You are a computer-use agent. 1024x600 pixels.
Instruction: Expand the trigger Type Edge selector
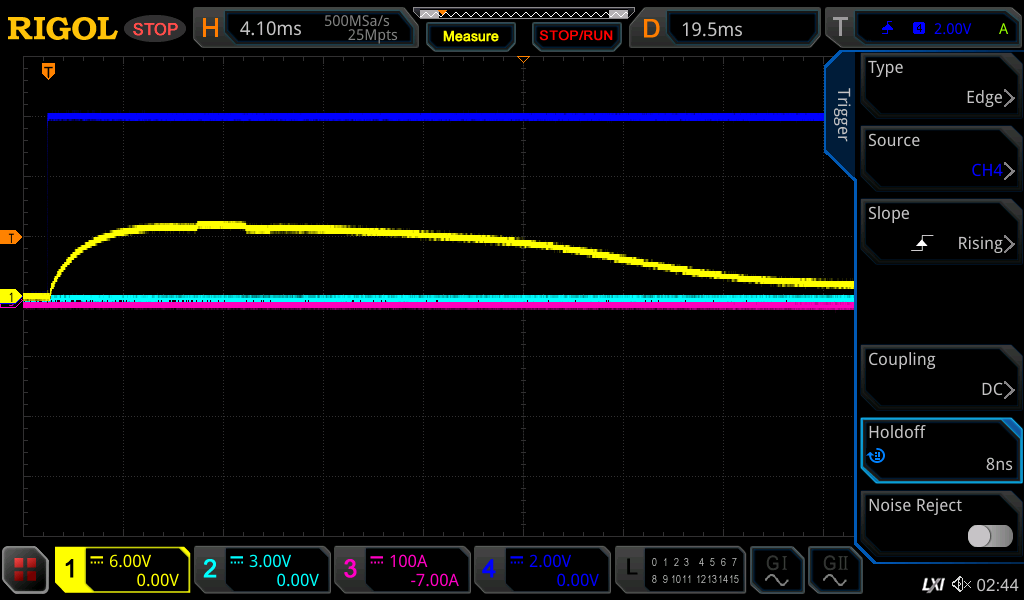pyautogui.click(x=940, y=83)
